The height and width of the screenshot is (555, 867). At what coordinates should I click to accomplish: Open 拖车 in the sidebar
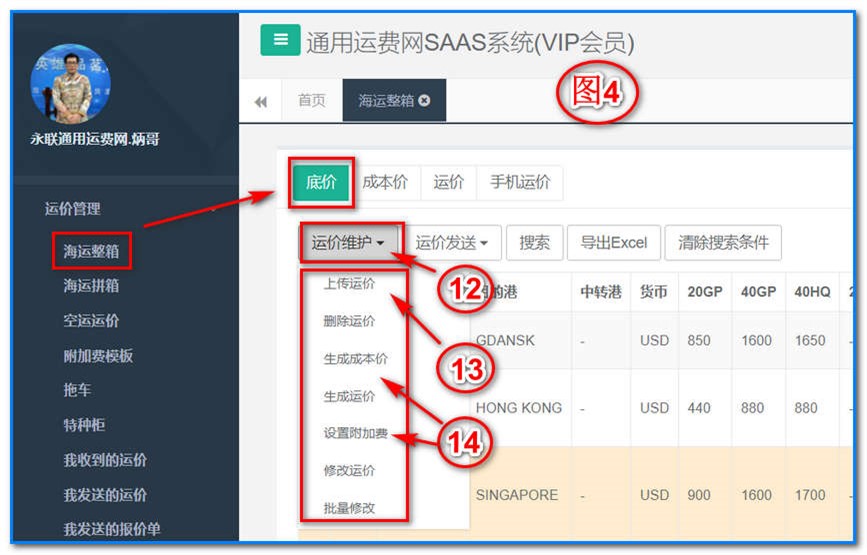77,390
